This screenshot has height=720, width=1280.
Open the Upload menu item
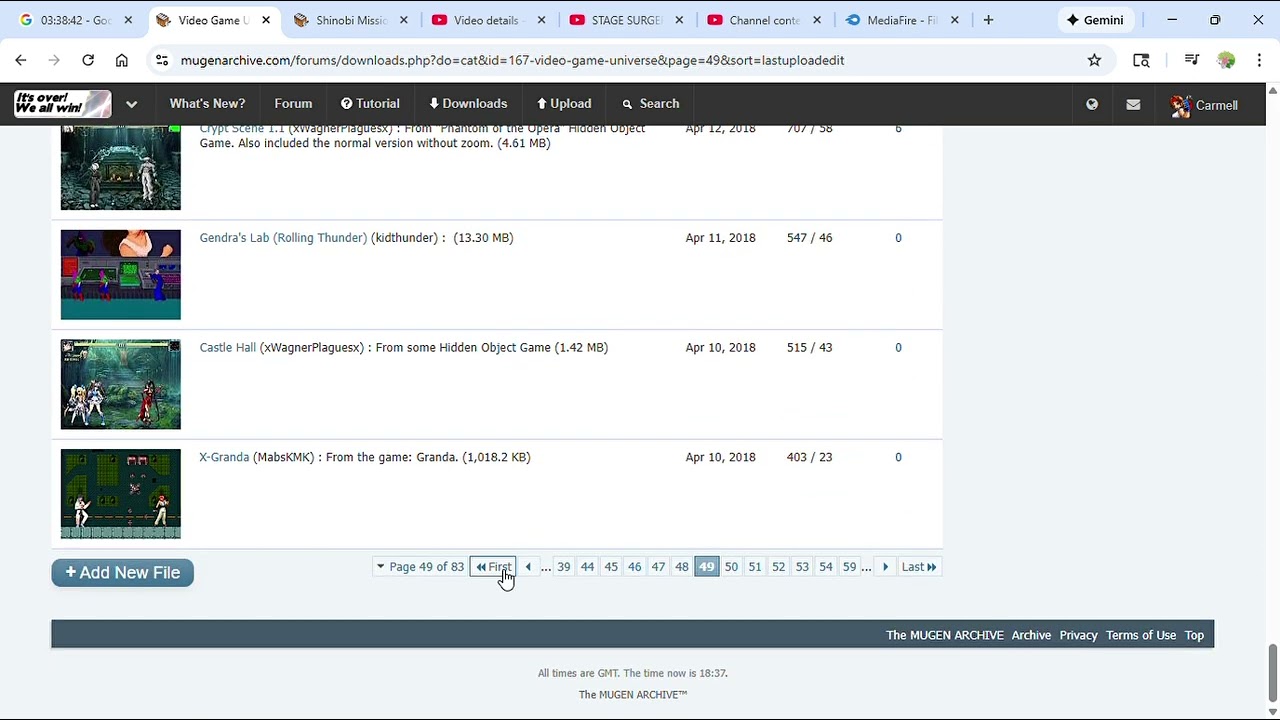click(564, 104)
